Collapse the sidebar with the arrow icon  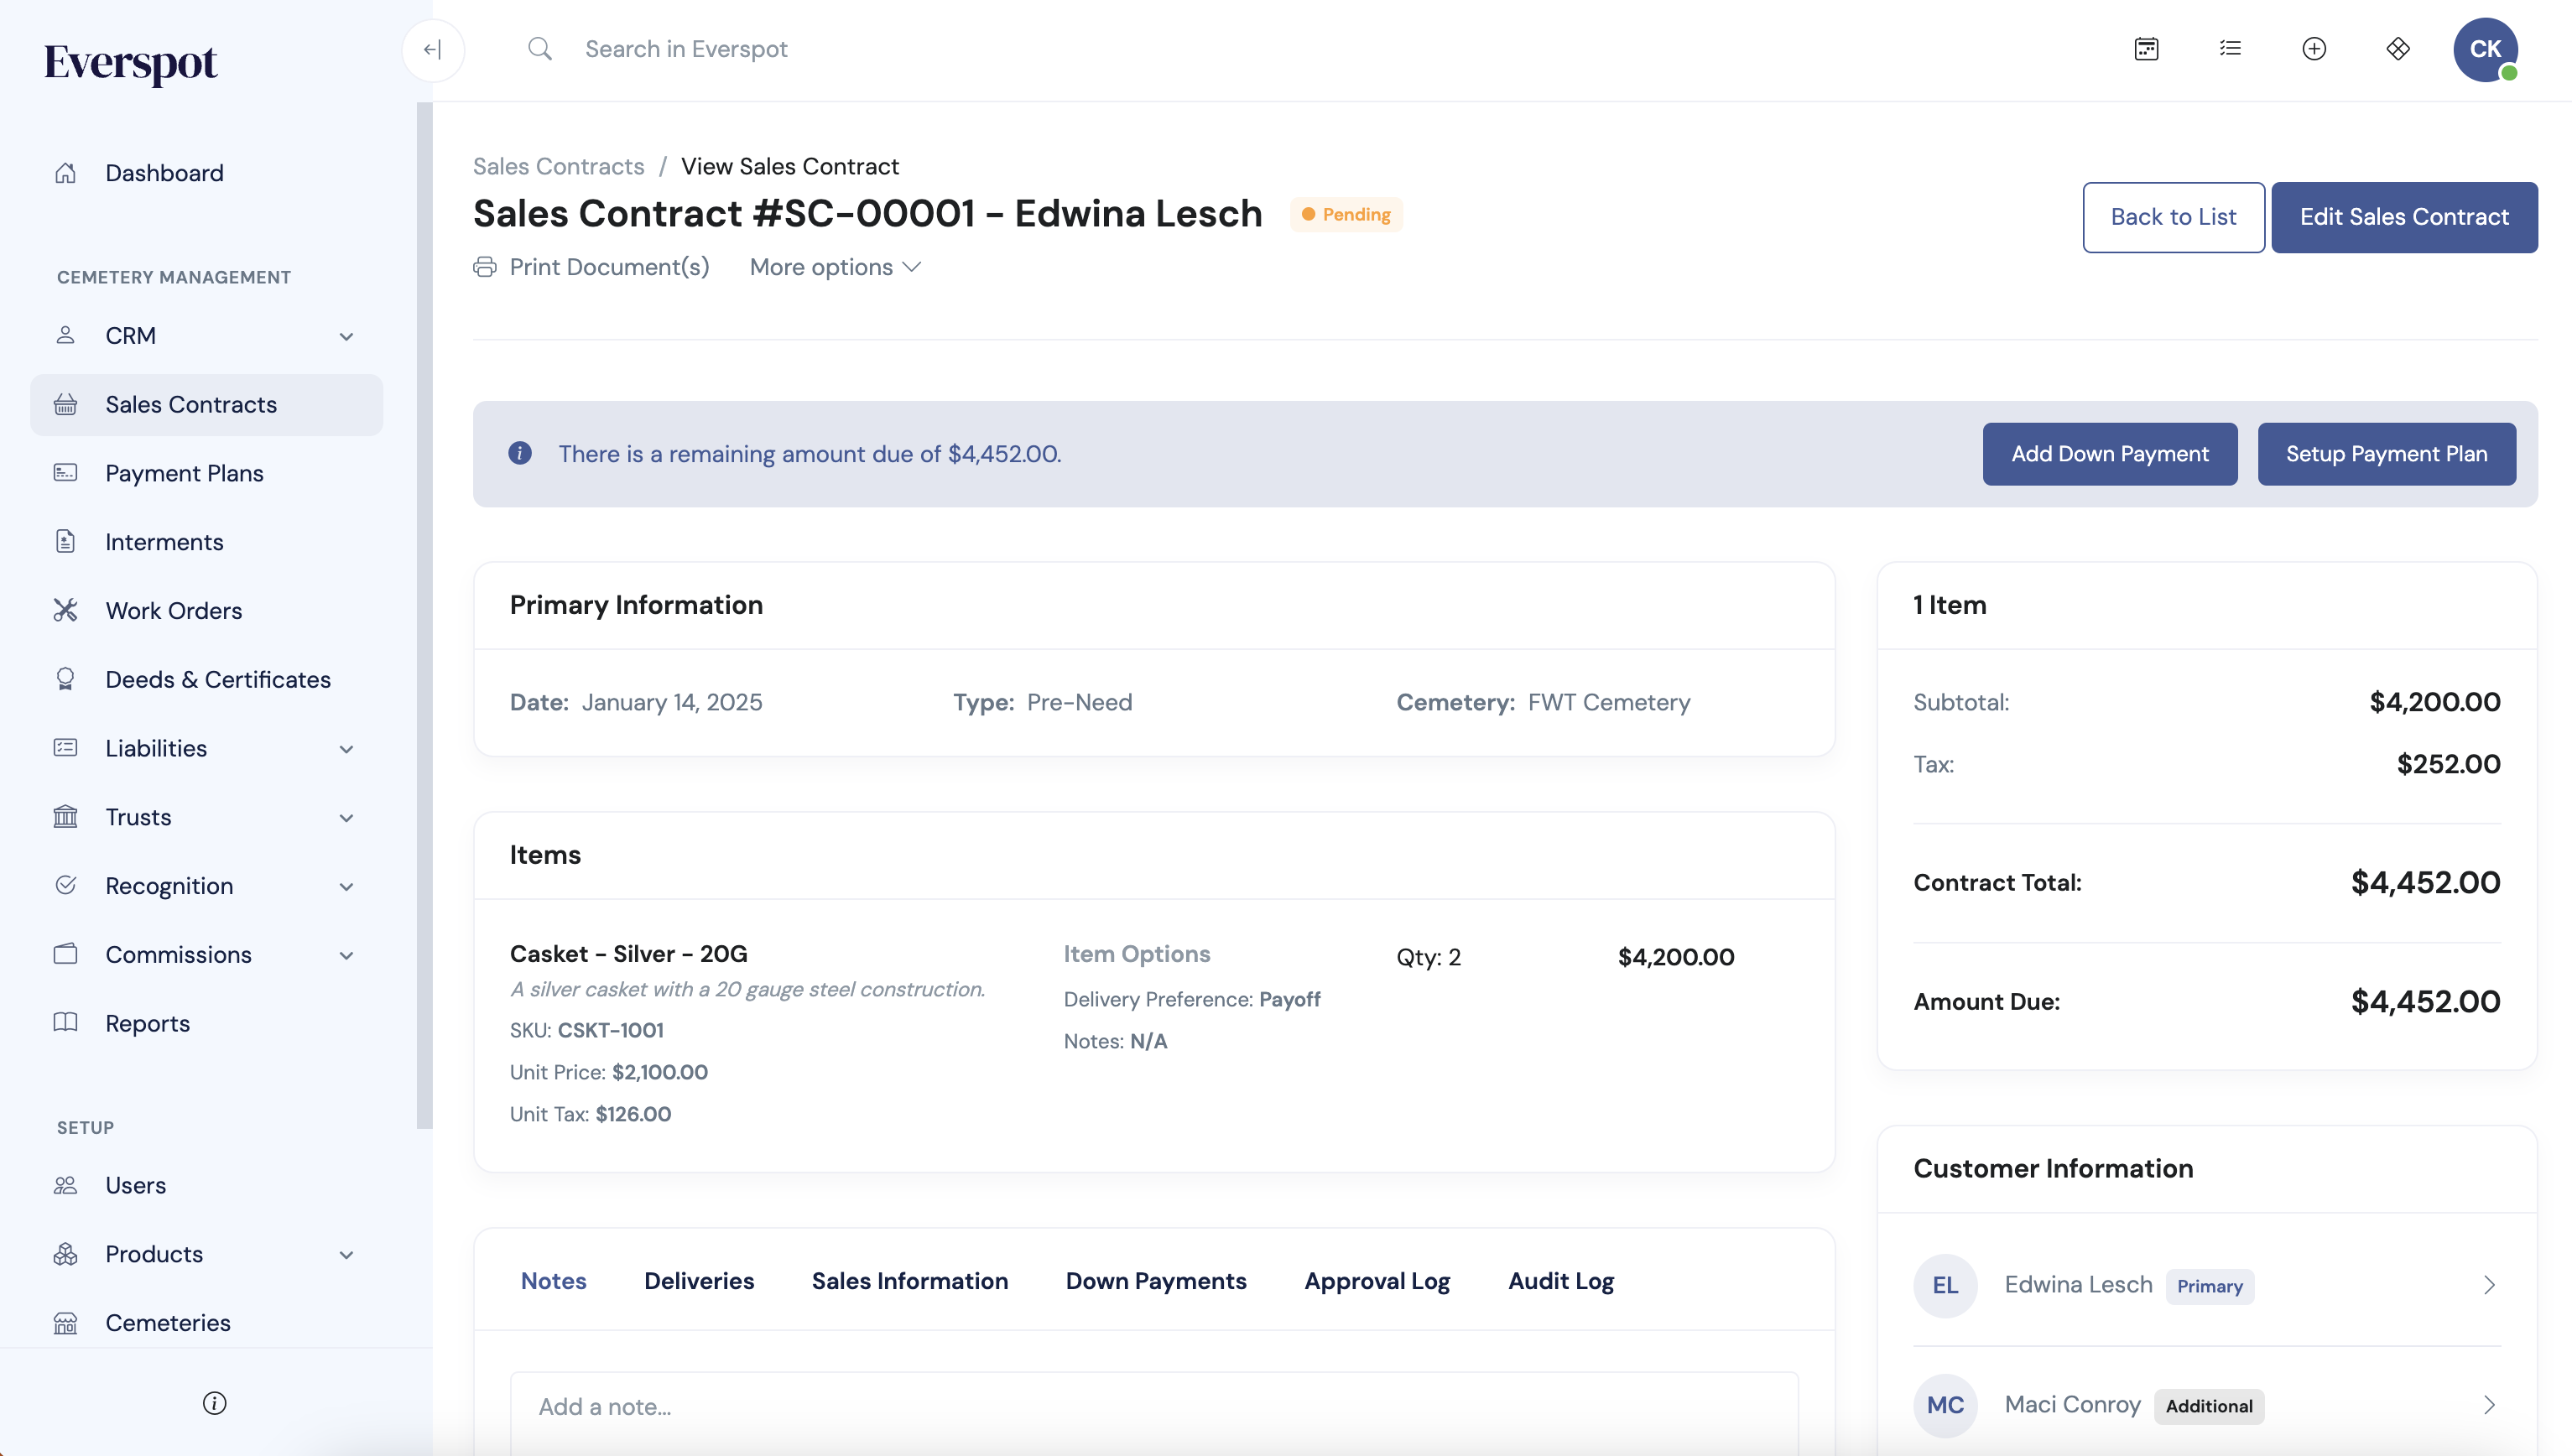(x=432, y=49)
